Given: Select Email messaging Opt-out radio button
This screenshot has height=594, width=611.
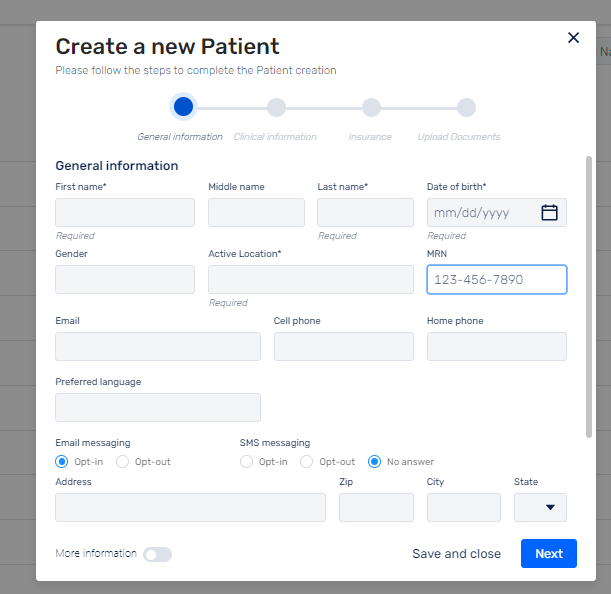Looking at the screenshot, I should [x=122, y=461].
